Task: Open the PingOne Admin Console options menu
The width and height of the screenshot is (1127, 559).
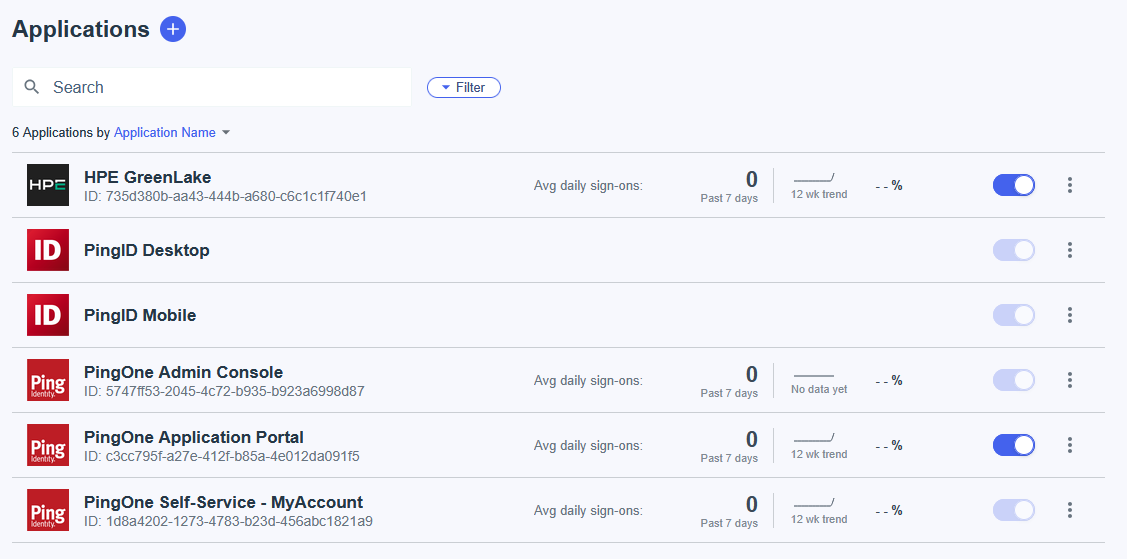Action: tap(1069, 380)
